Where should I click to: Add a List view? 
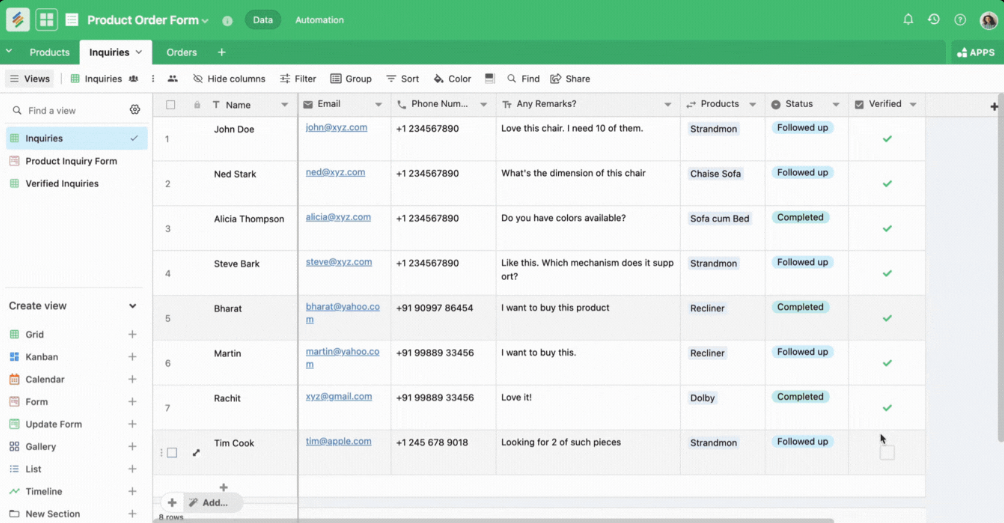pyautogui.click(x=132, y=469)
